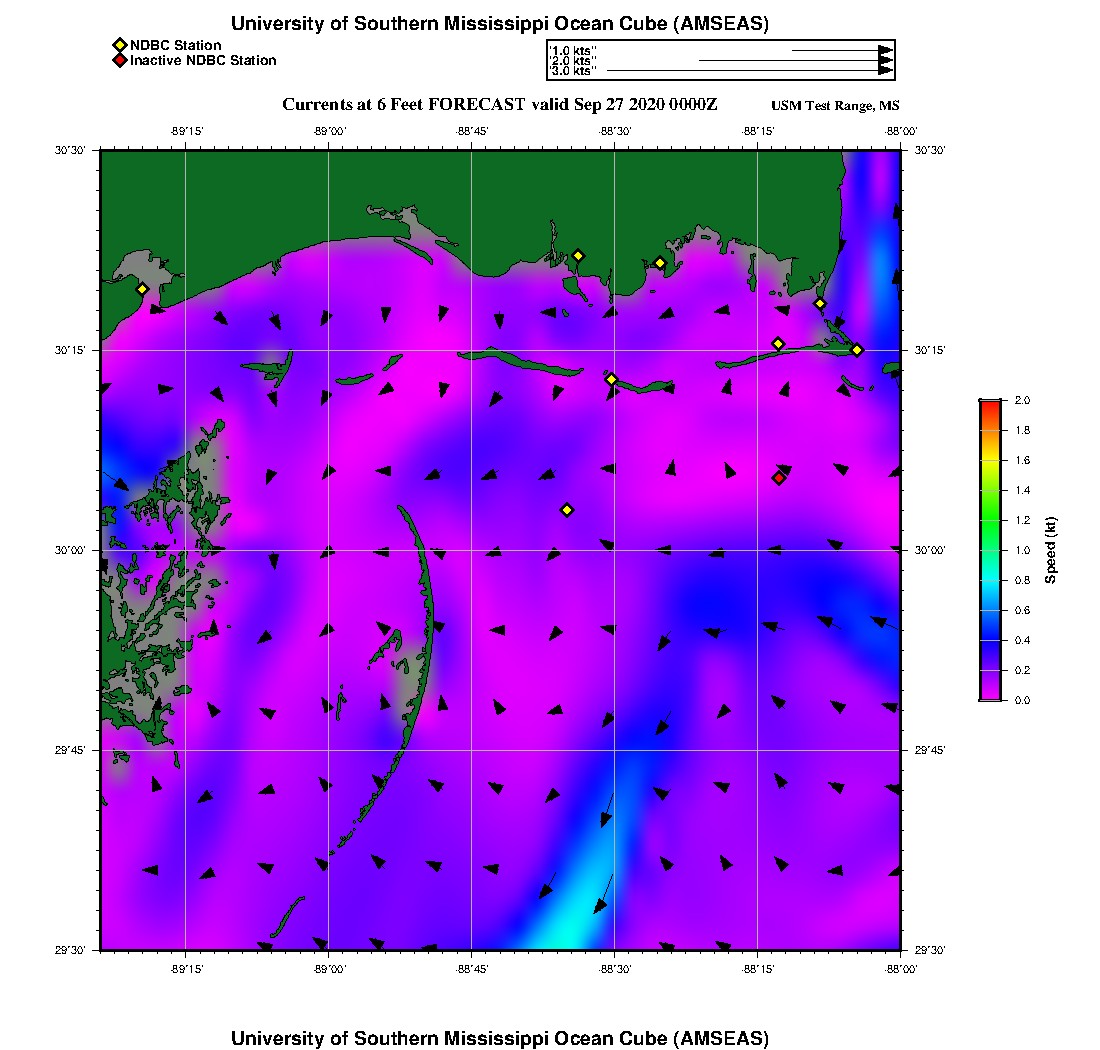1100x1050 pixels.
Task: Click the top Ocean Cube (AMSEAS) title
Action: (x=499, y=23)
